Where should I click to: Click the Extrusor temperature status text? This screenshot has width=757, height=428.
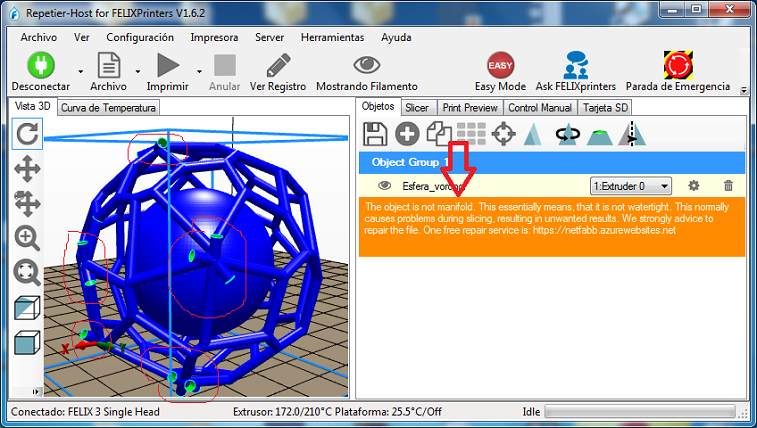click(x=337, y=412)
